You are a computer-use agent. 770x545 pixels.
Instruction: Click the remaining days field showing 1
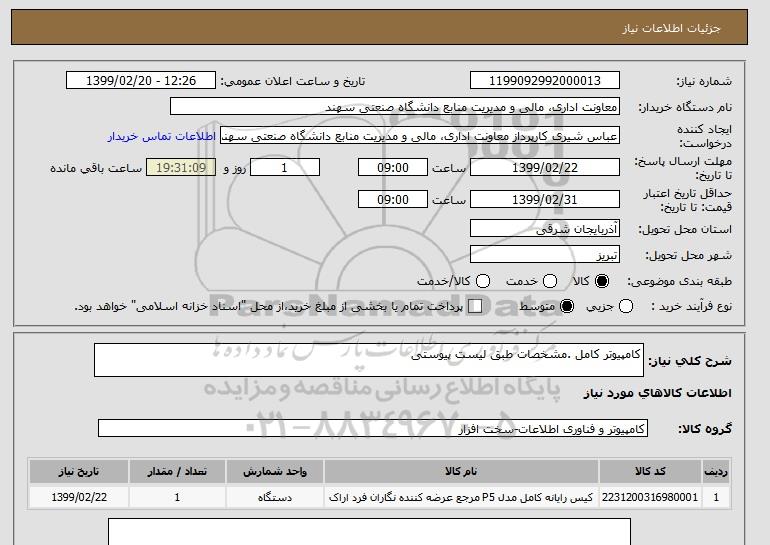point(285,167)
